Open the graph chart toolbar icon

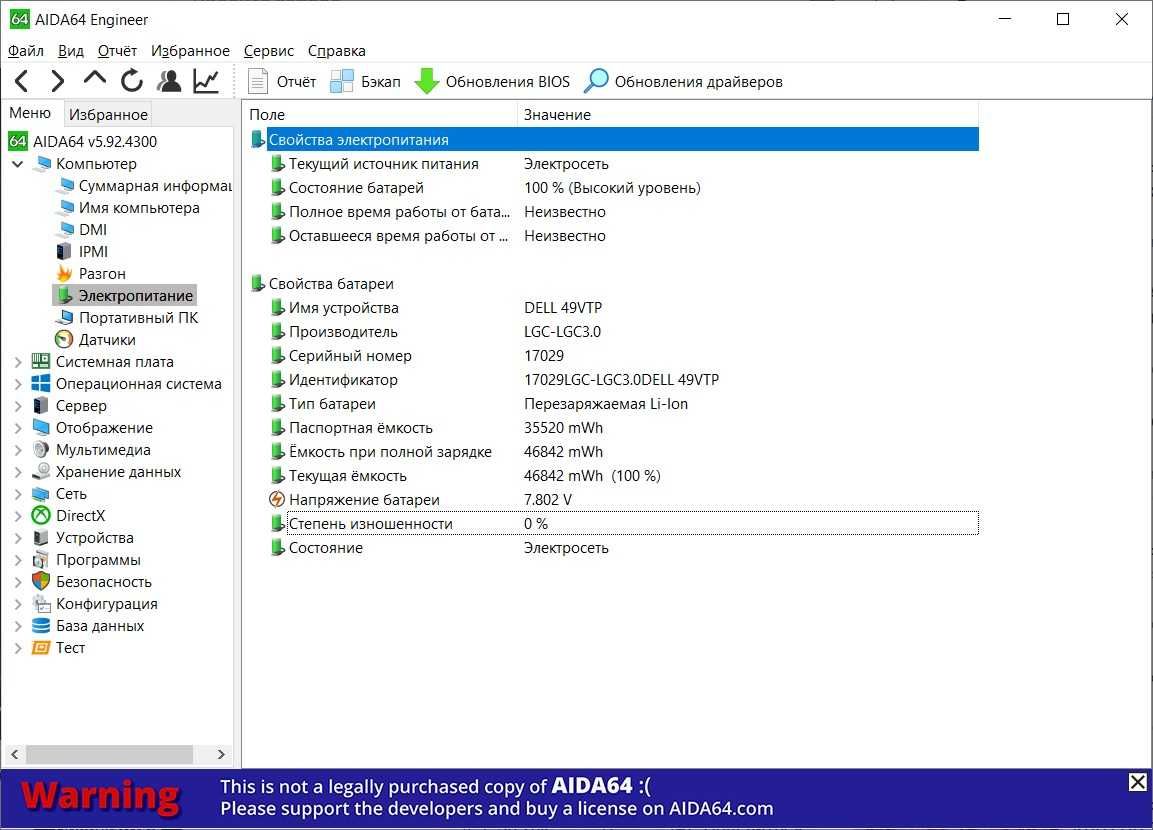point(206,81)
